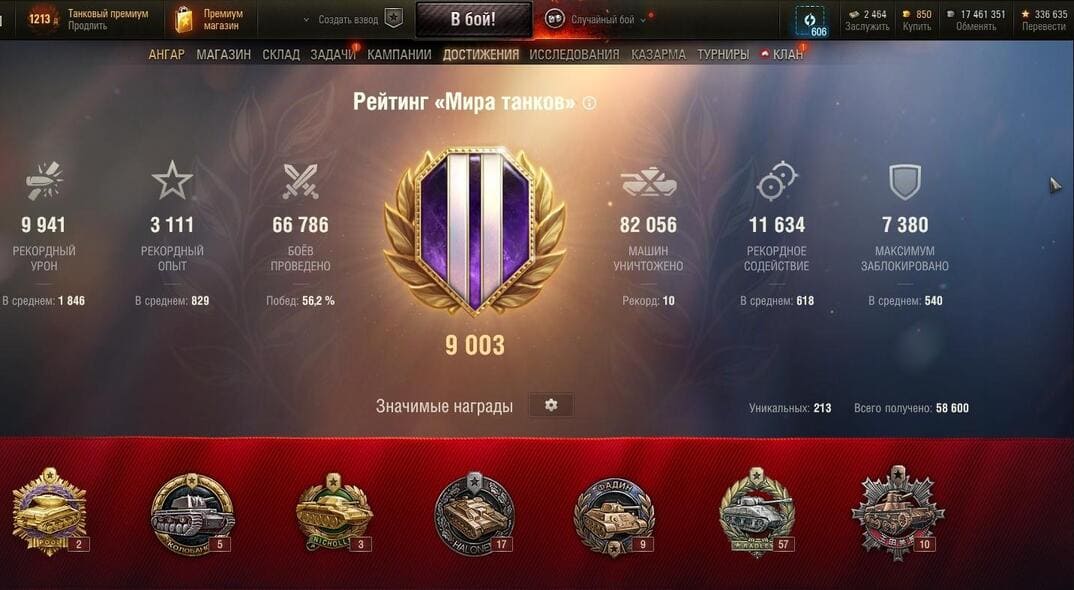Select the Halonen medal icon
Image resolution: width=1074 pixels, height=590 pixels.
(474, 514)
